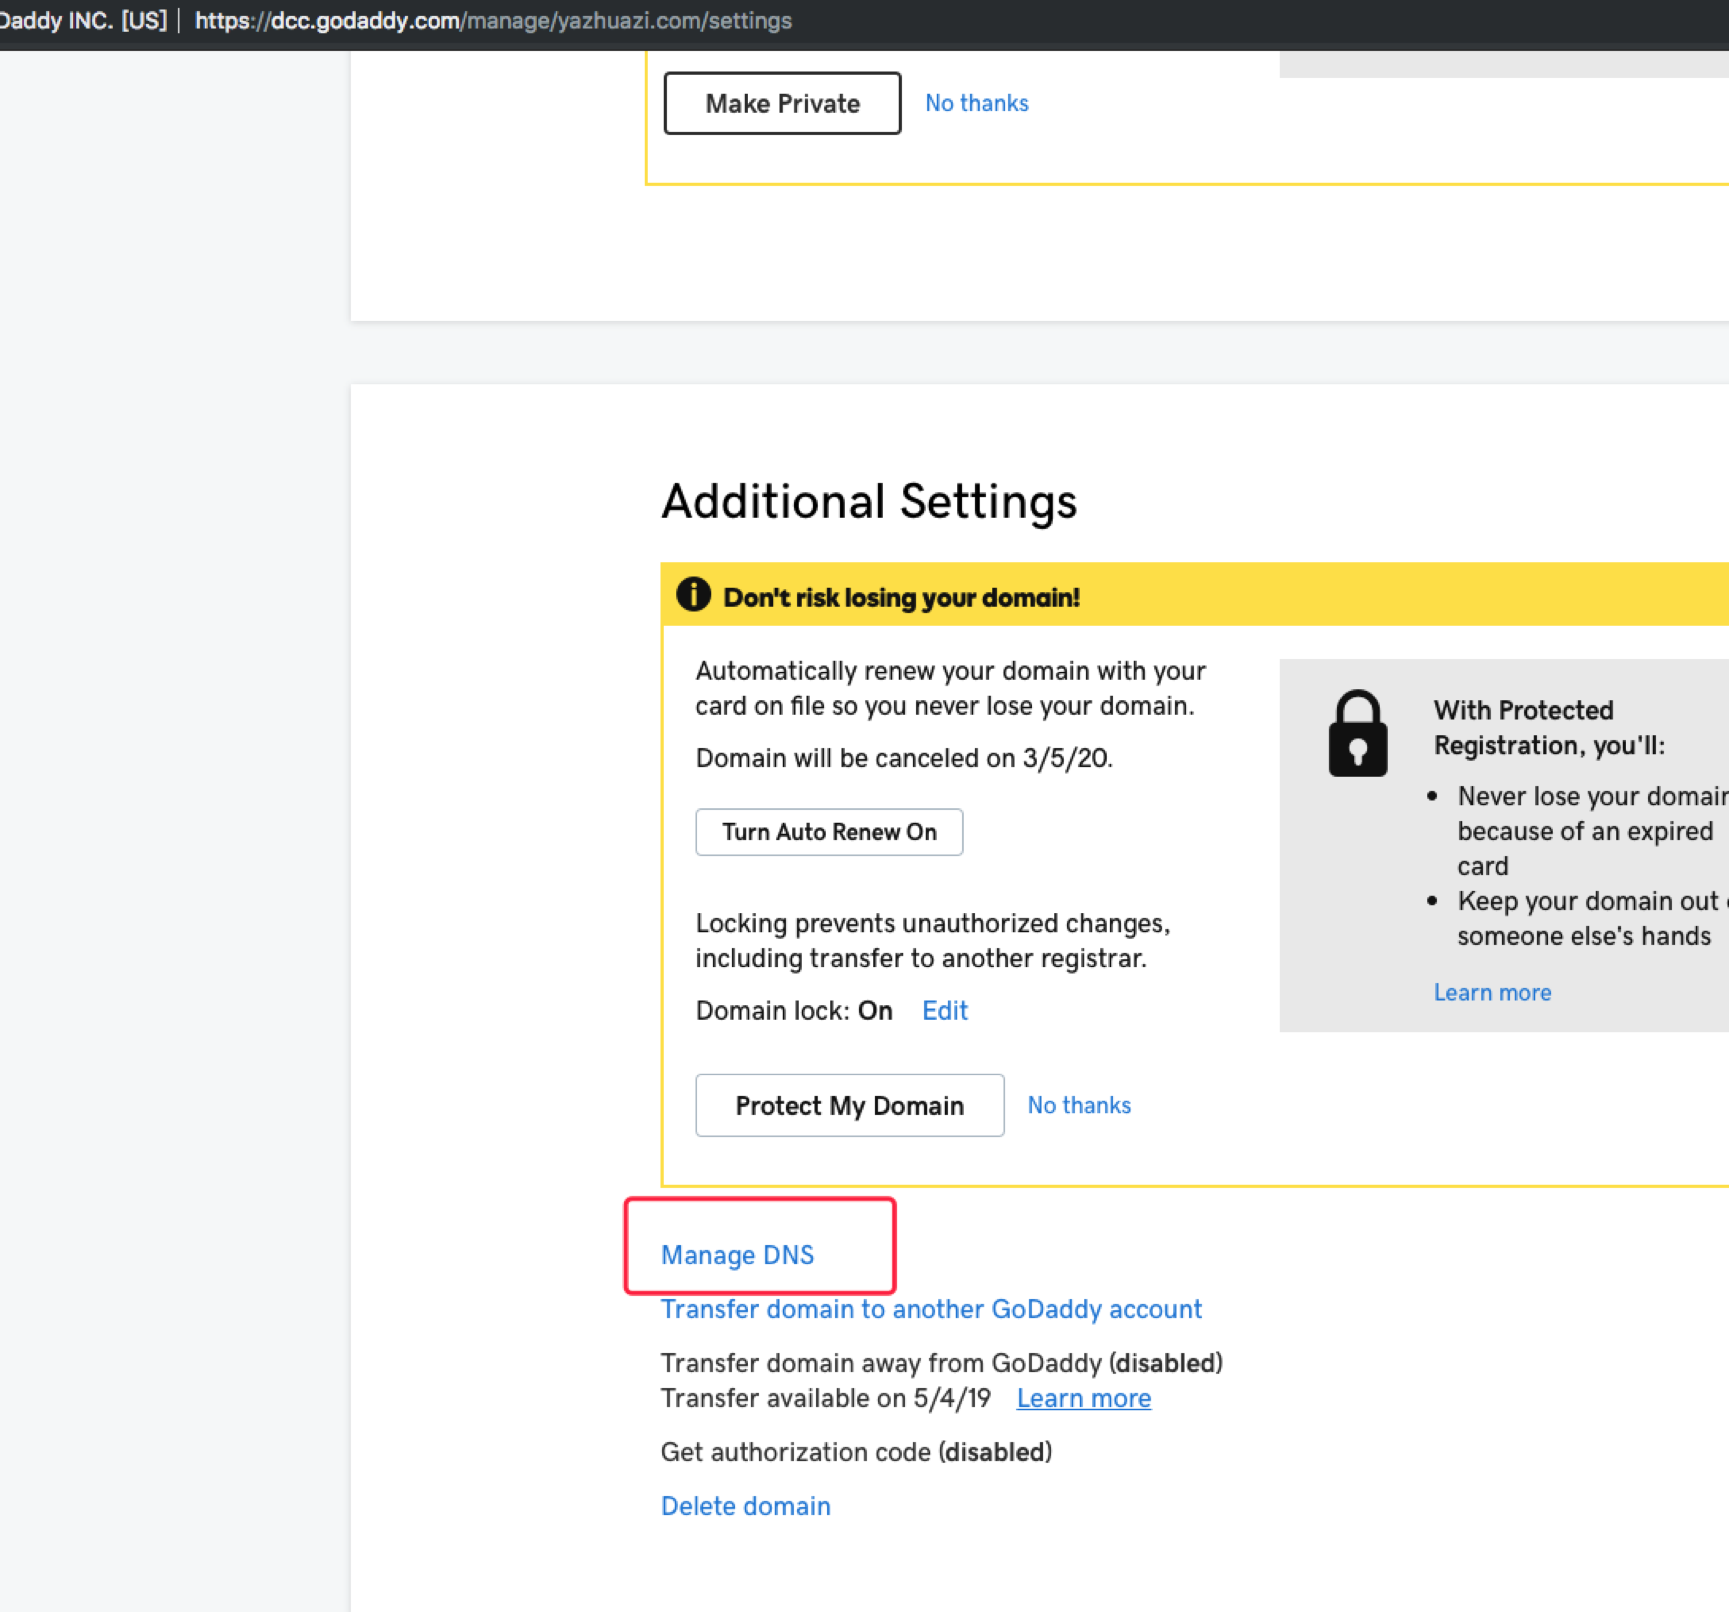1729x1612 pixels.
Task: Edit the Domain lock setting
Action: (x=944, y=1011)
